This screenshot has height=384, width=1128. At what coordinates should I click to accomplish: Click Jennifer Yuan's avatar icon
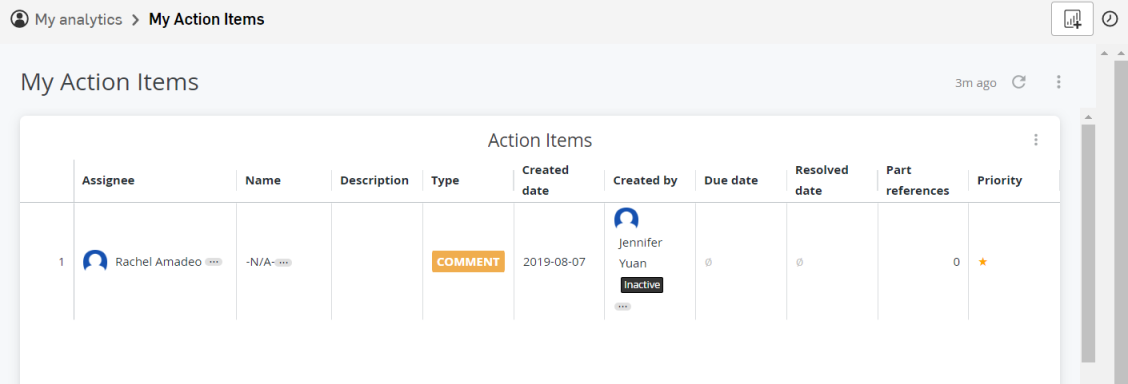click(626, 219)
